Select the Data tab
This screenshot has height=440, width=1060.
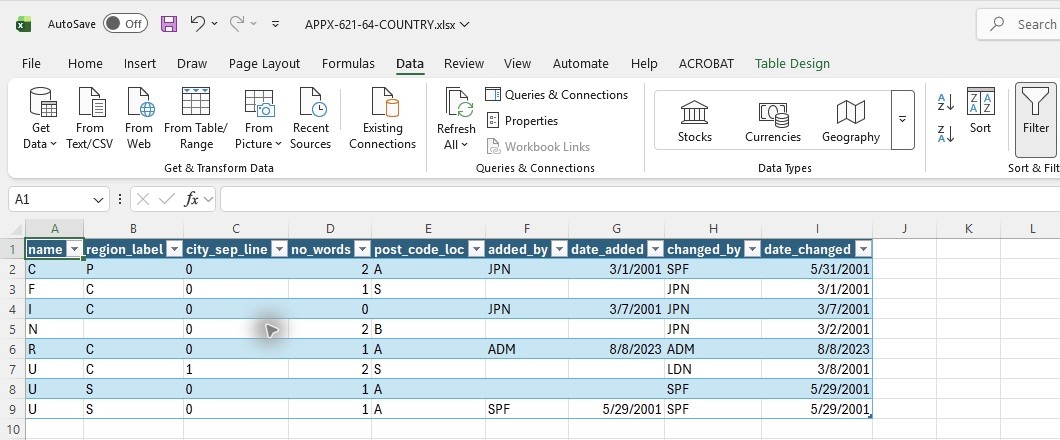410,64
